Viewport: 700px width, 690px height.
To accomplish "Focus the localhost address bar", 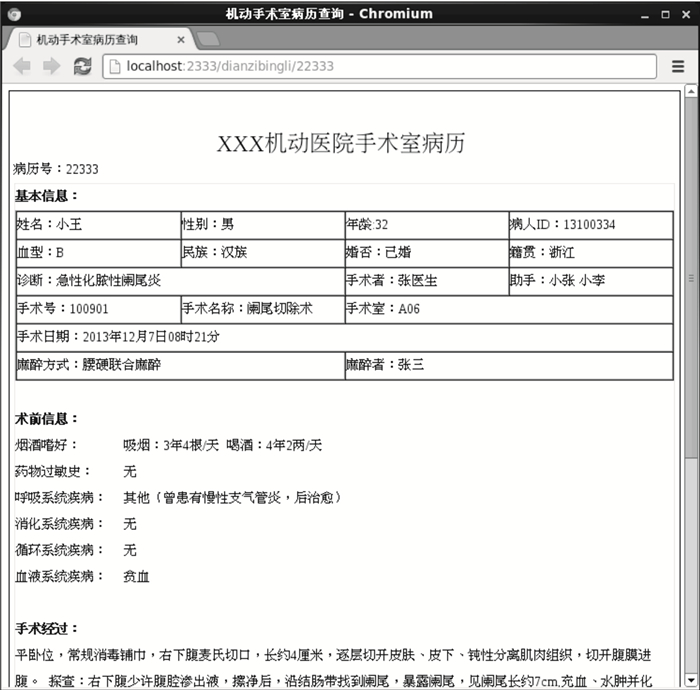I will tap(379, 66).
